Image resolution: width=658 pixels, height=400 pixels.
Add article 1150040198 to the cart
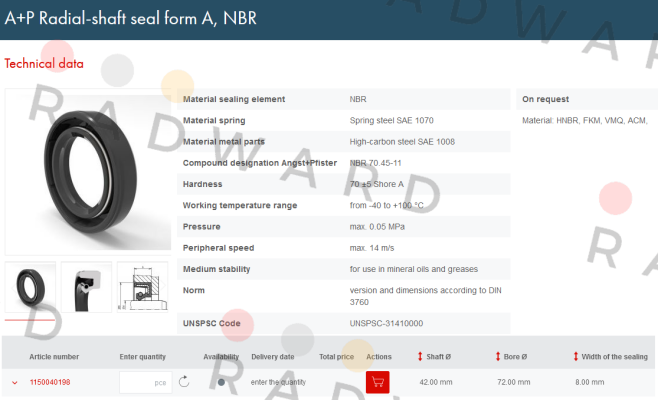click(377, 382)
